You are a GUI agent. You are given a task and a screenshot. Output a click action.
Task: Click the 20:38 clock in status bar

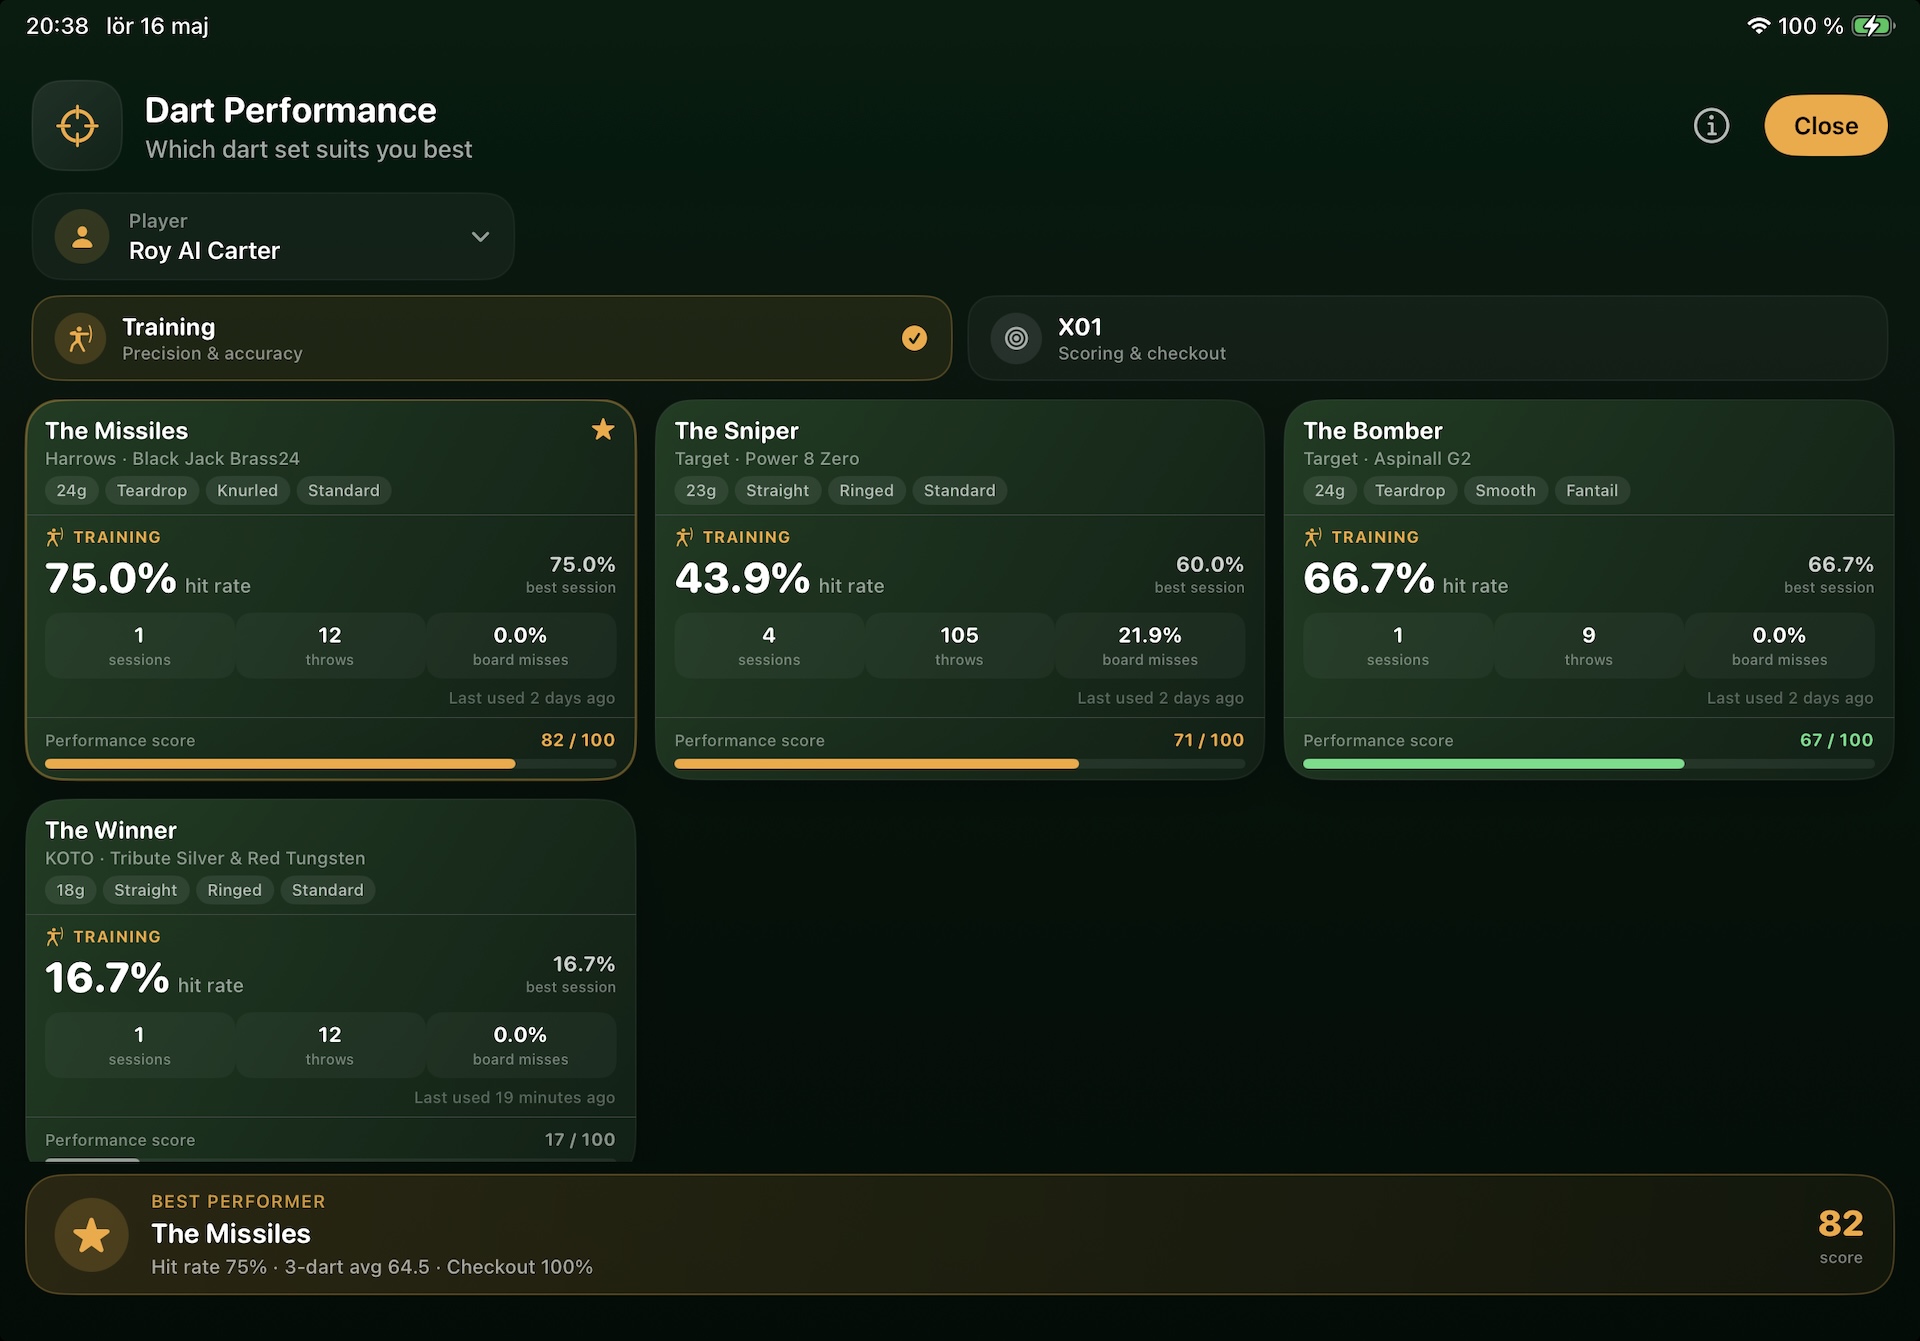(x=57, y=26)
